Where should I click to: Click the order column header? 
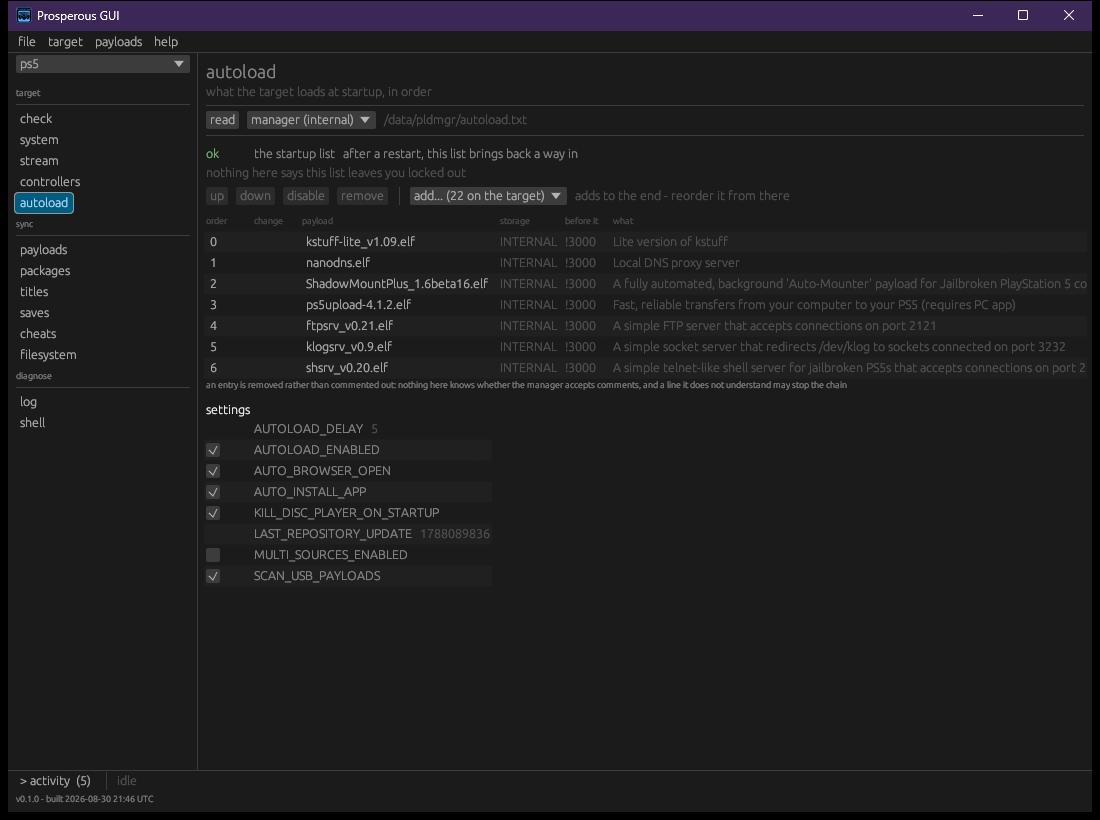(217, 221)
